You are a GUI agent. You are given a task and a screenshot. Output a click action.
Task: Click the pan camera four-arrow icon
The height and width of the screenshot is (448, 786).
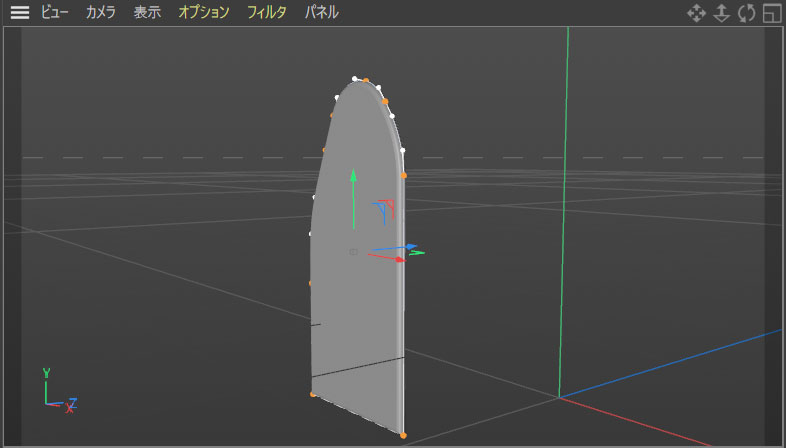696,13
